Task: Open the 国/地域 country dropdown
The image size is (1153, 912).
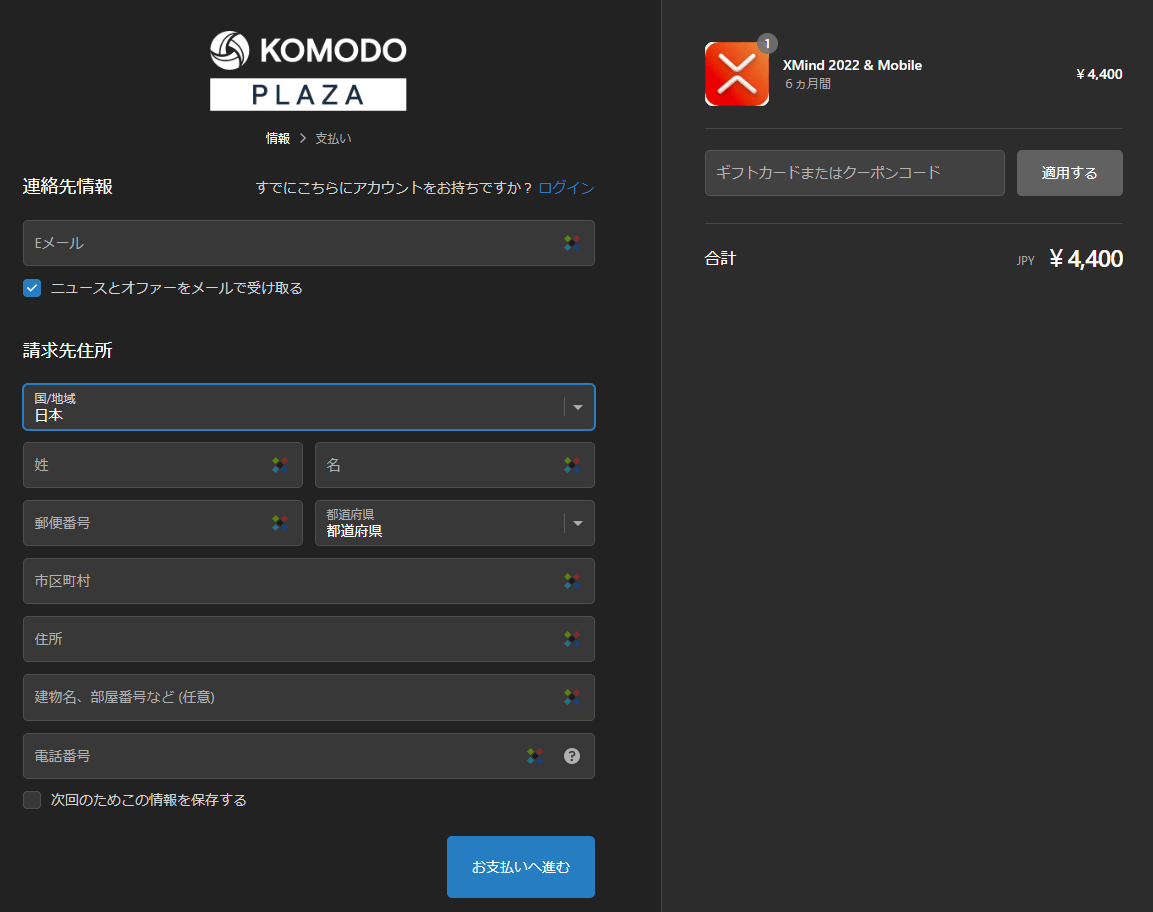Action: coord(309,407)
